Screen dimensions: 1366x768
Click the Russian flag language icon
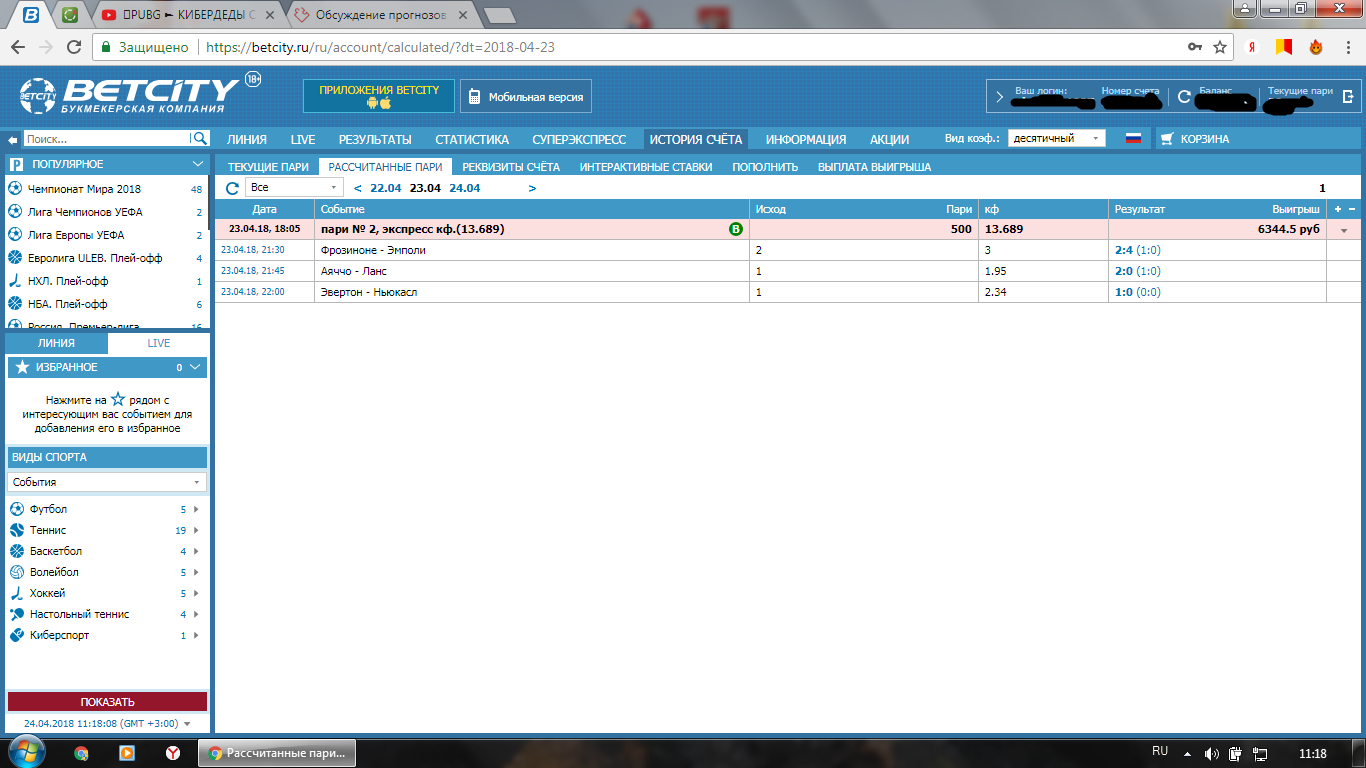click(1133, 139)
